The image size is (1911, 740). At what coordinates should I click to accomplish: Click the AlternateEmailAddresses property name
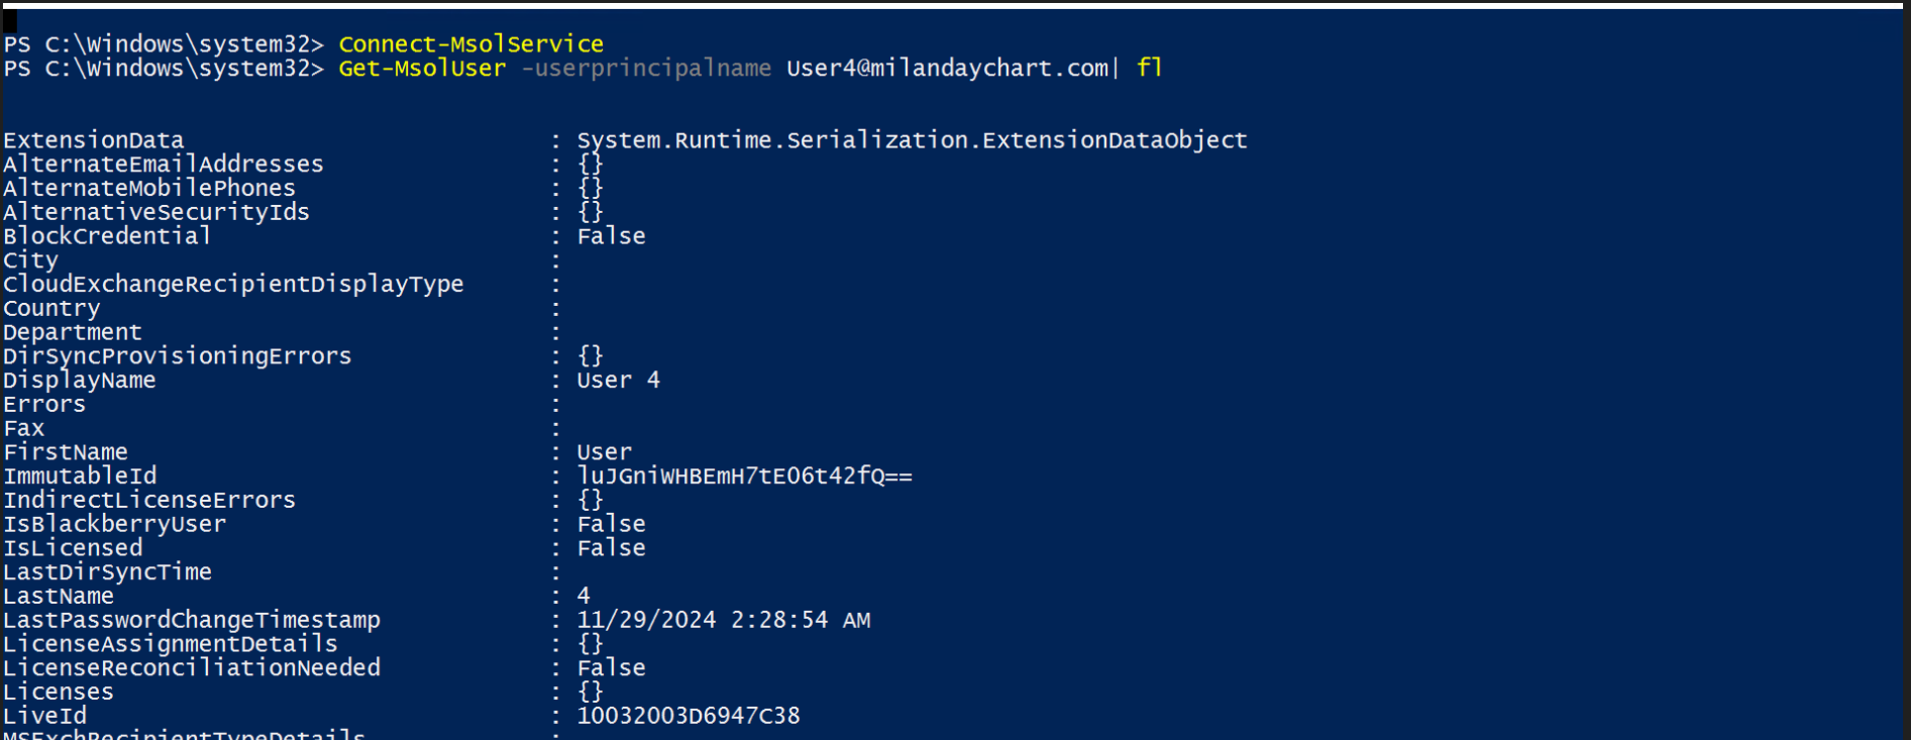coord(163,165)
